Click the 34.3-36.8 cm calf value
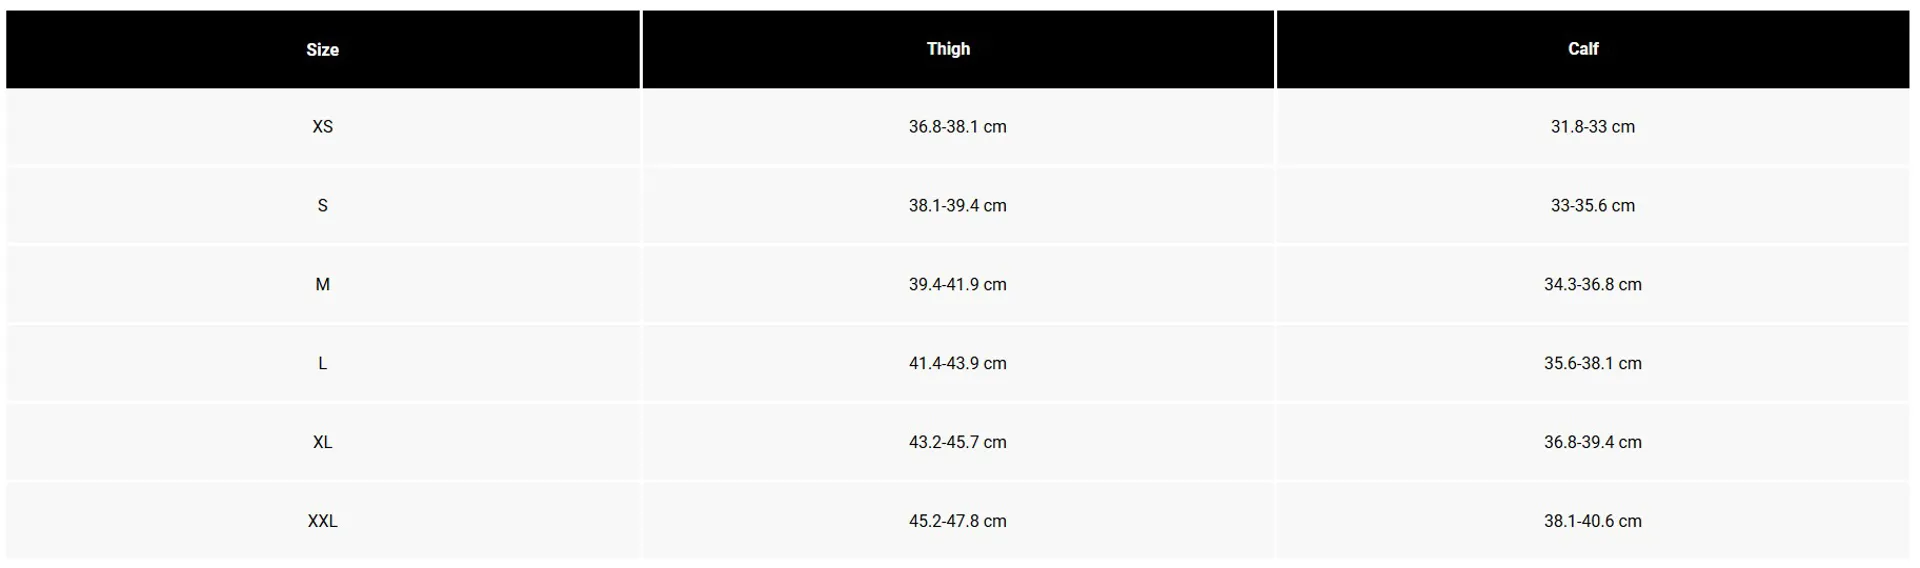 tap(1593, 285)
